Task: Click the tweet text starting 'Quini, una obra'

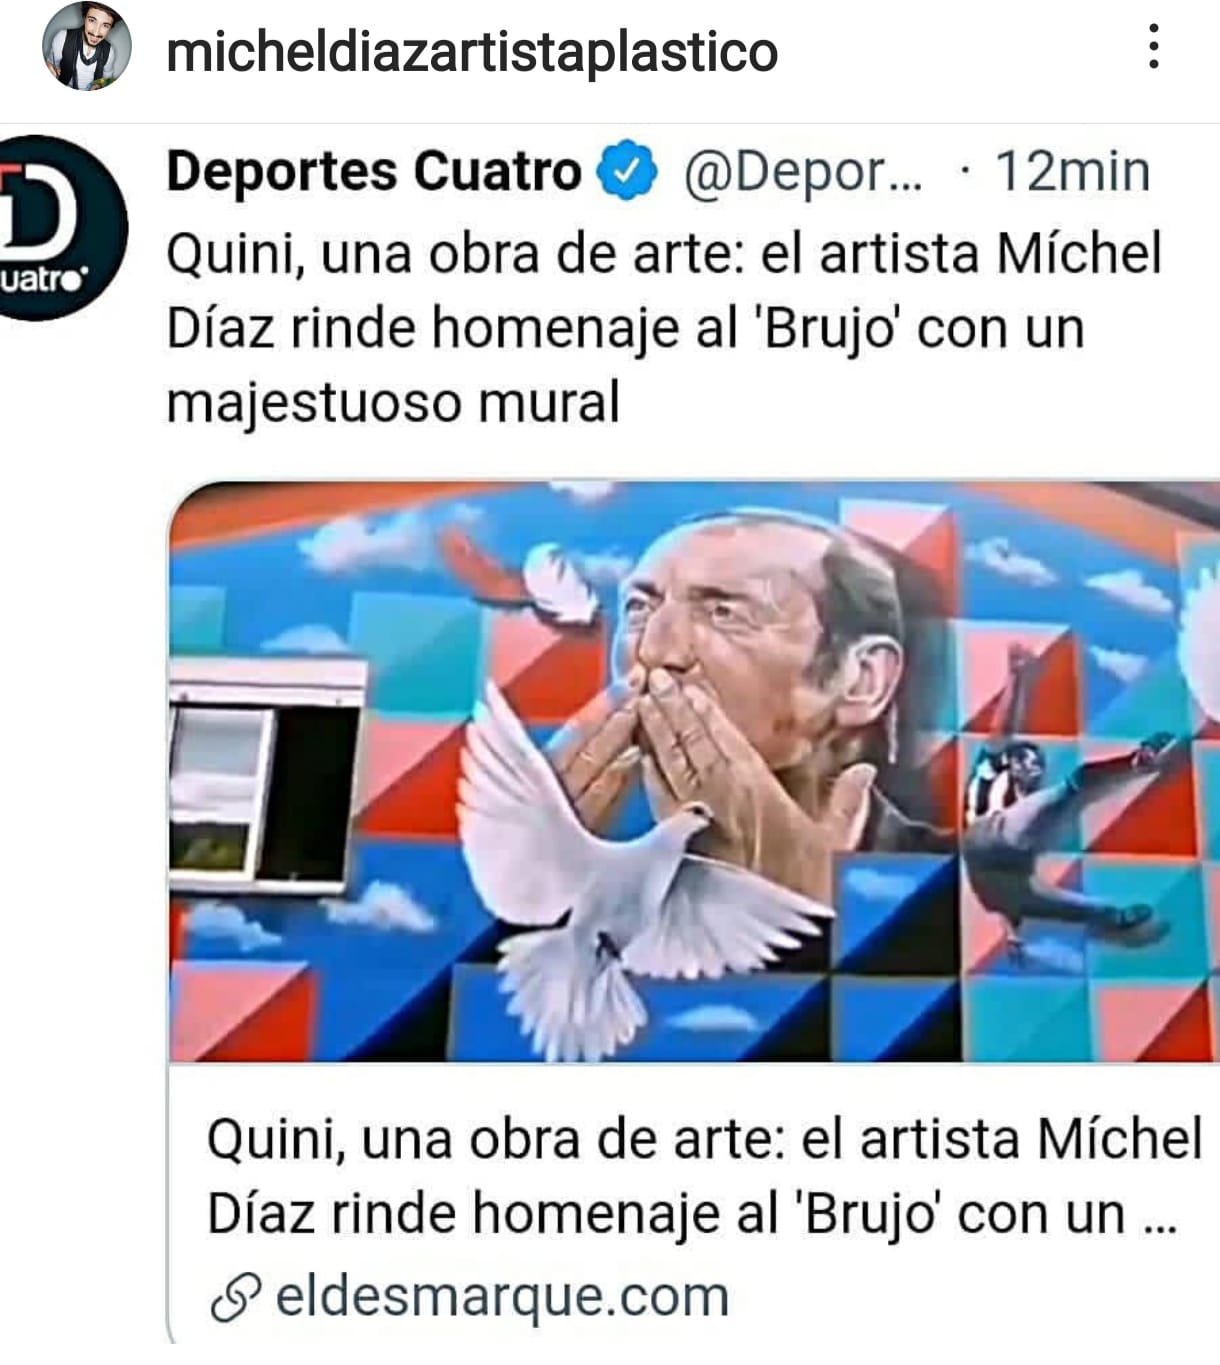Action: coord(664,328)
